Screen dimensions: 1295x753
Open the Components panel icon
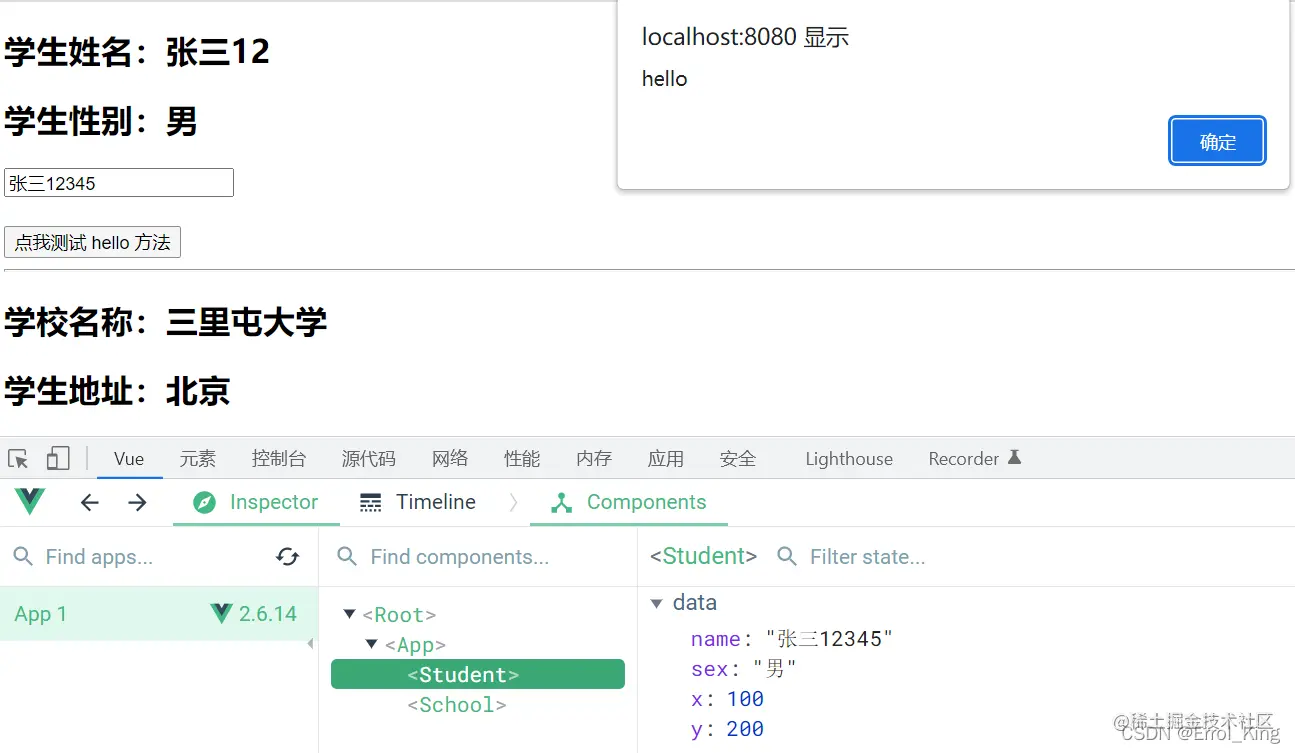click(x=563, y=502)
